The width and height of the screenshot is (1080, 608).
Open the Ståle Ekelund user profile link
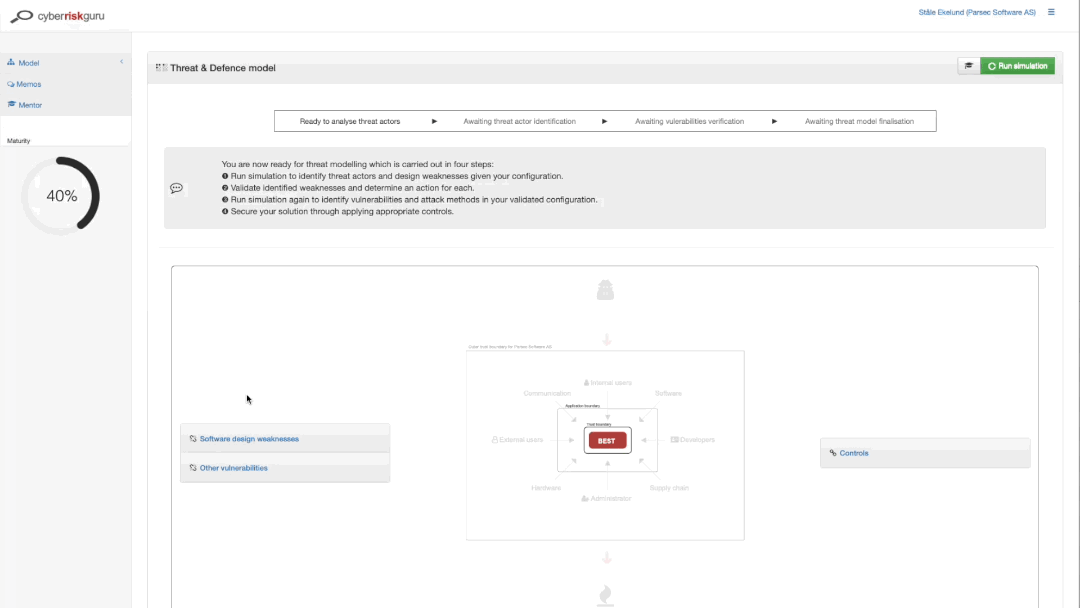[976, 12]
